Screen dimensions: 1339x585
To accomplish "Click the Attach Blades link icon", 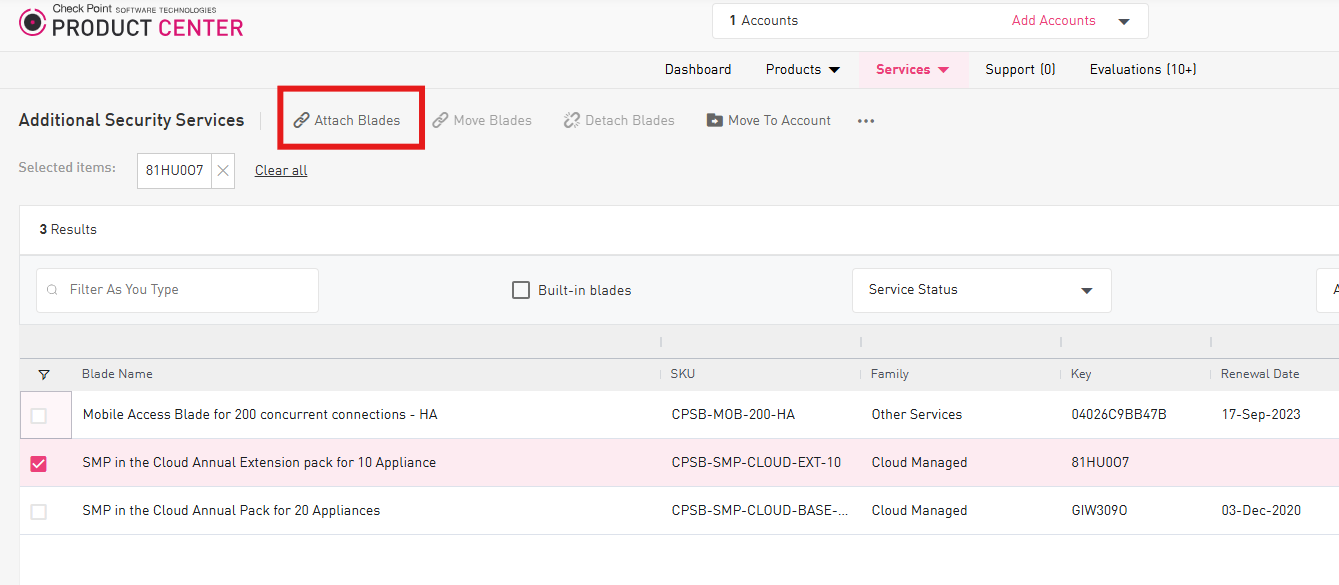I will [301, 121].
